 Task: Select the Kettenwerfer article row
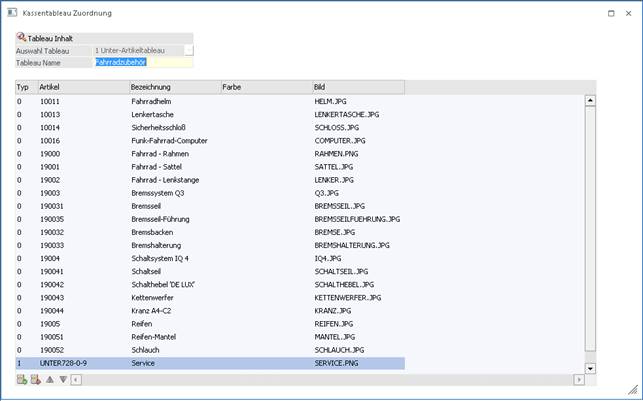point(150,297)
